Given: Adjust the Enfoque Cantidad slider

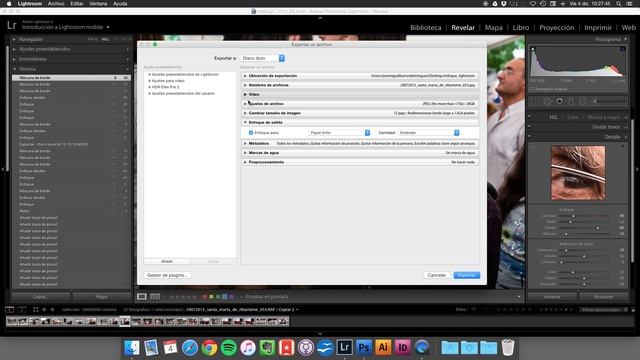Looking at the screenshot, I should [573, 216].
